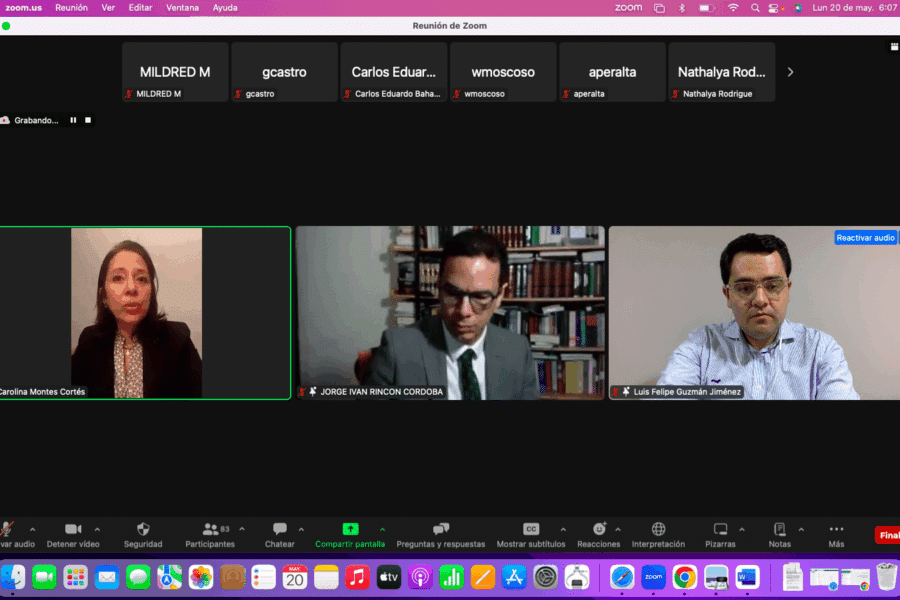Click the green Compartir pantalla icon

350,529
